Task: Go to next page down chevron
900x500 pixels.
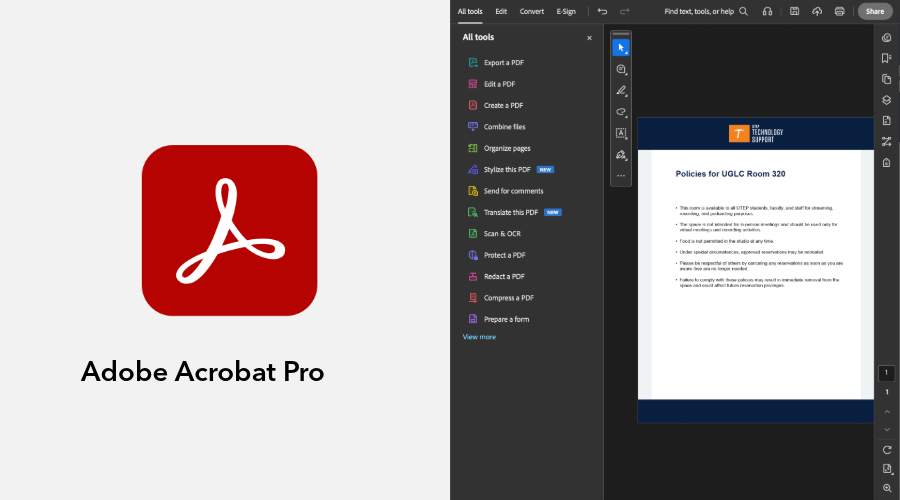Action: pos(887,429)
